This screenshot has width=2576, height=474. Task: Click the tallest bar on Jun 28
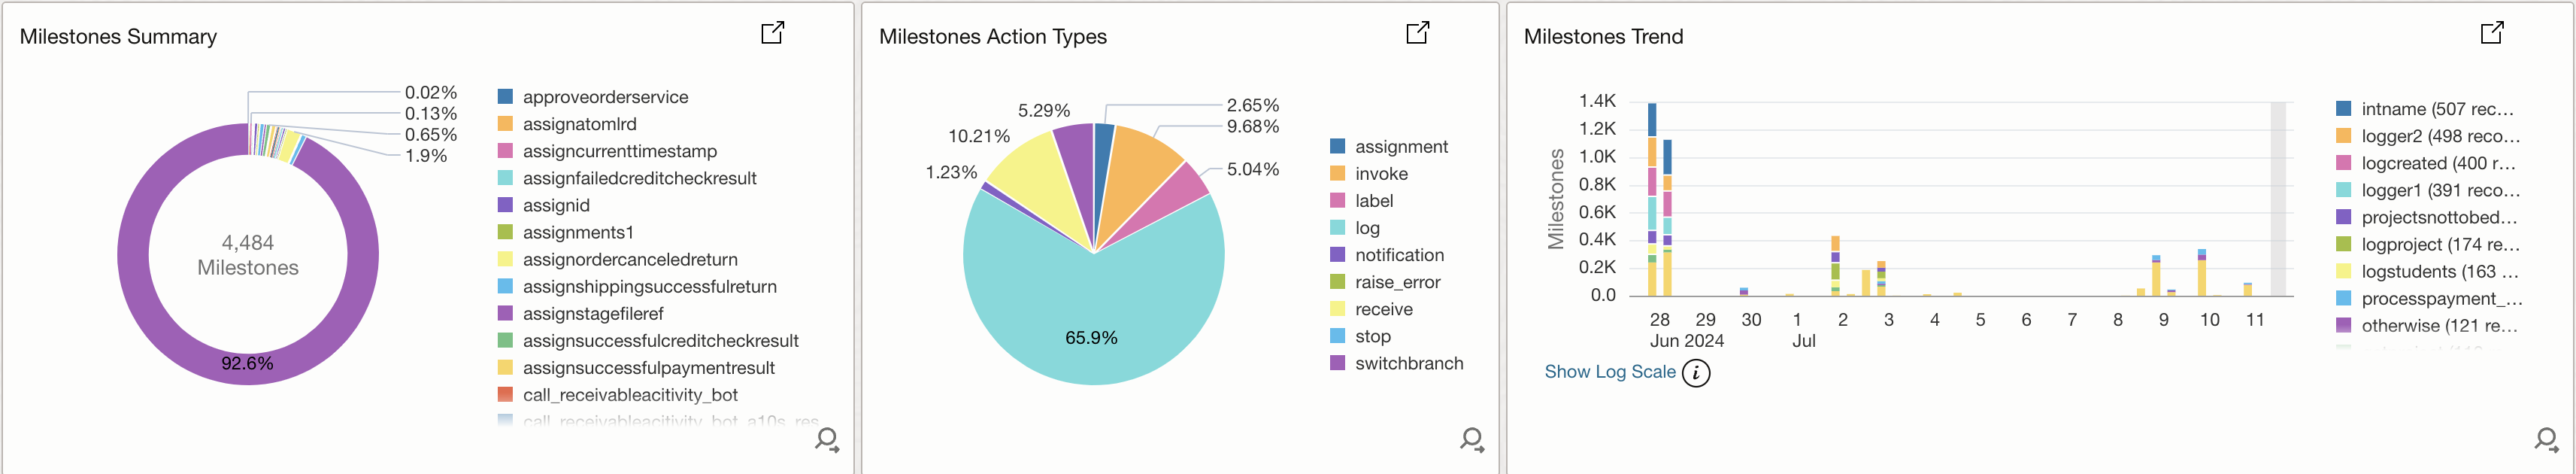1652,200
